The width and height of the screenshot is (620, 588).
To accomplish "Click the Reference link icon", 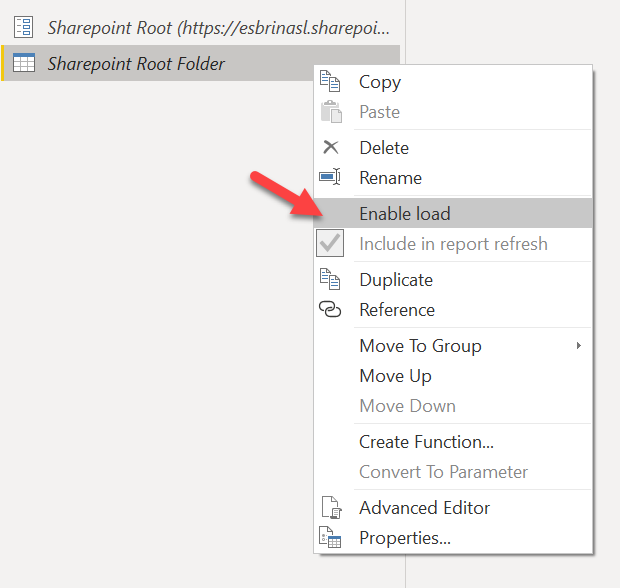I will pos(331,310).
